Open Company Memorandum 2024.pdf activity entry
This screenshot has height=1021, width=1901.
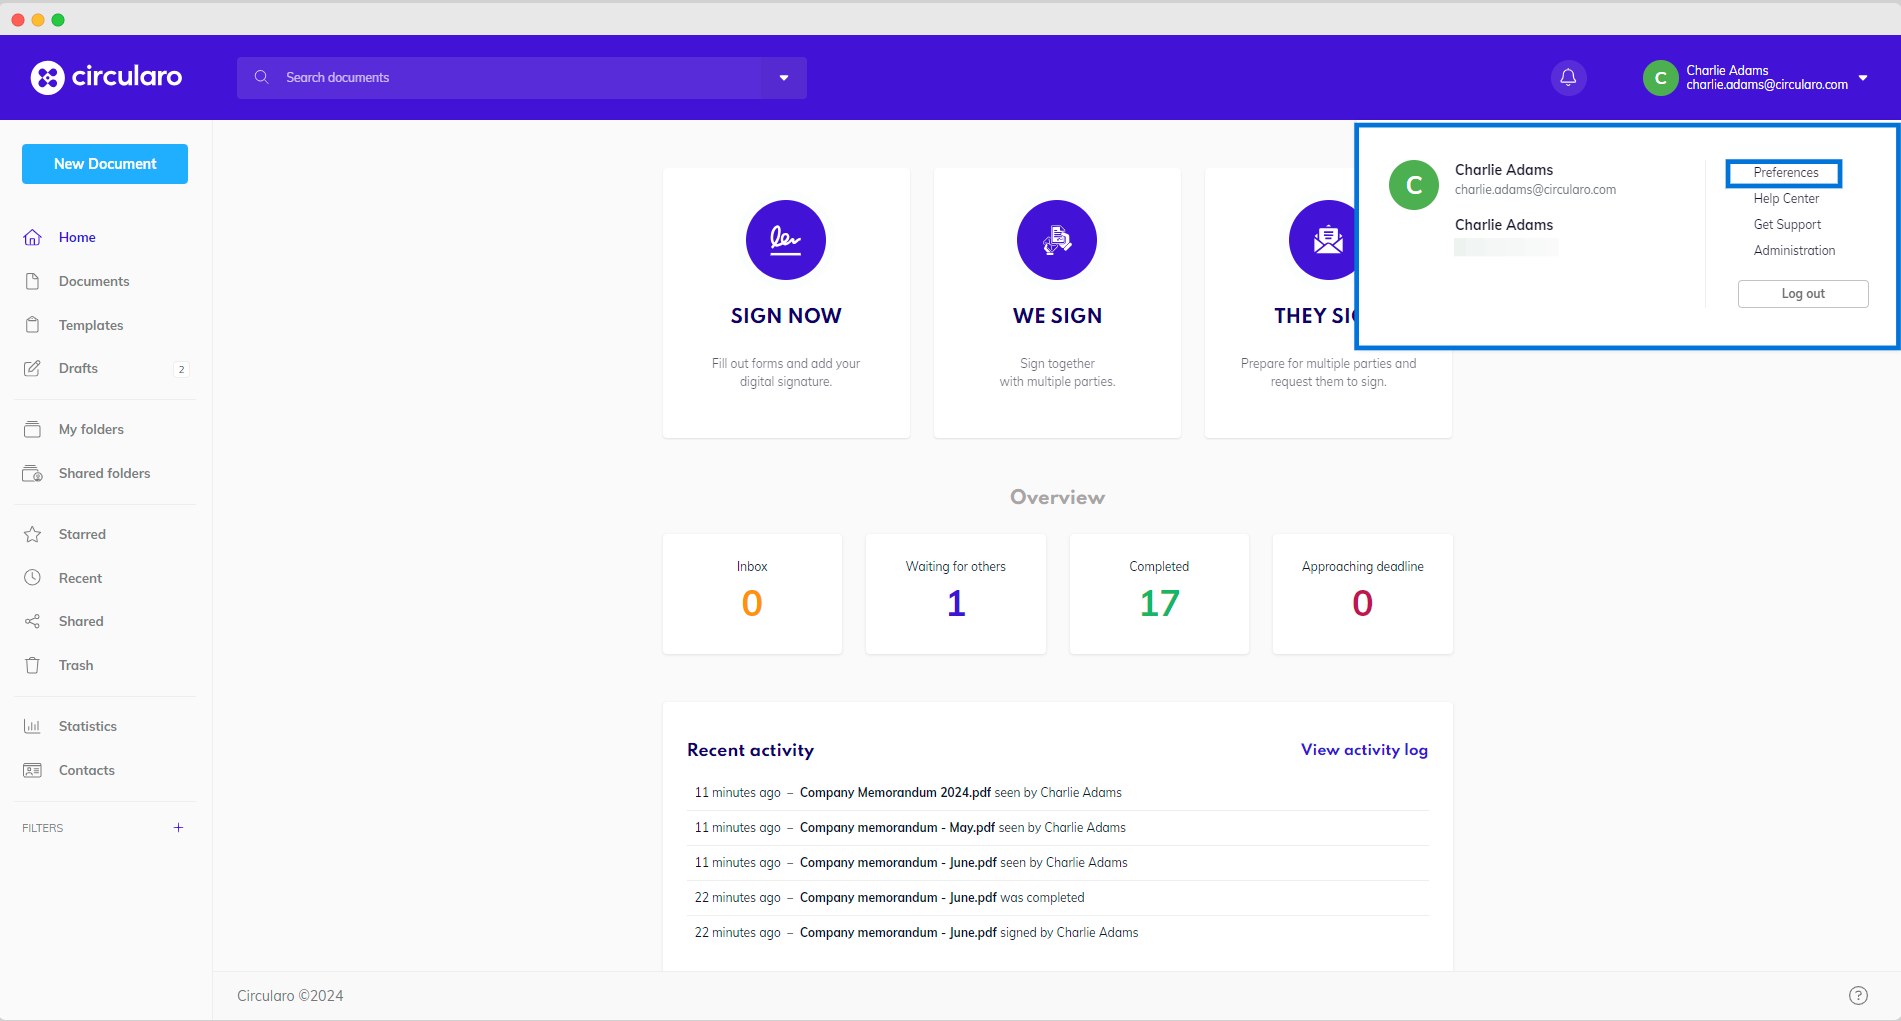pyautogui.click(x=894, y=793)
